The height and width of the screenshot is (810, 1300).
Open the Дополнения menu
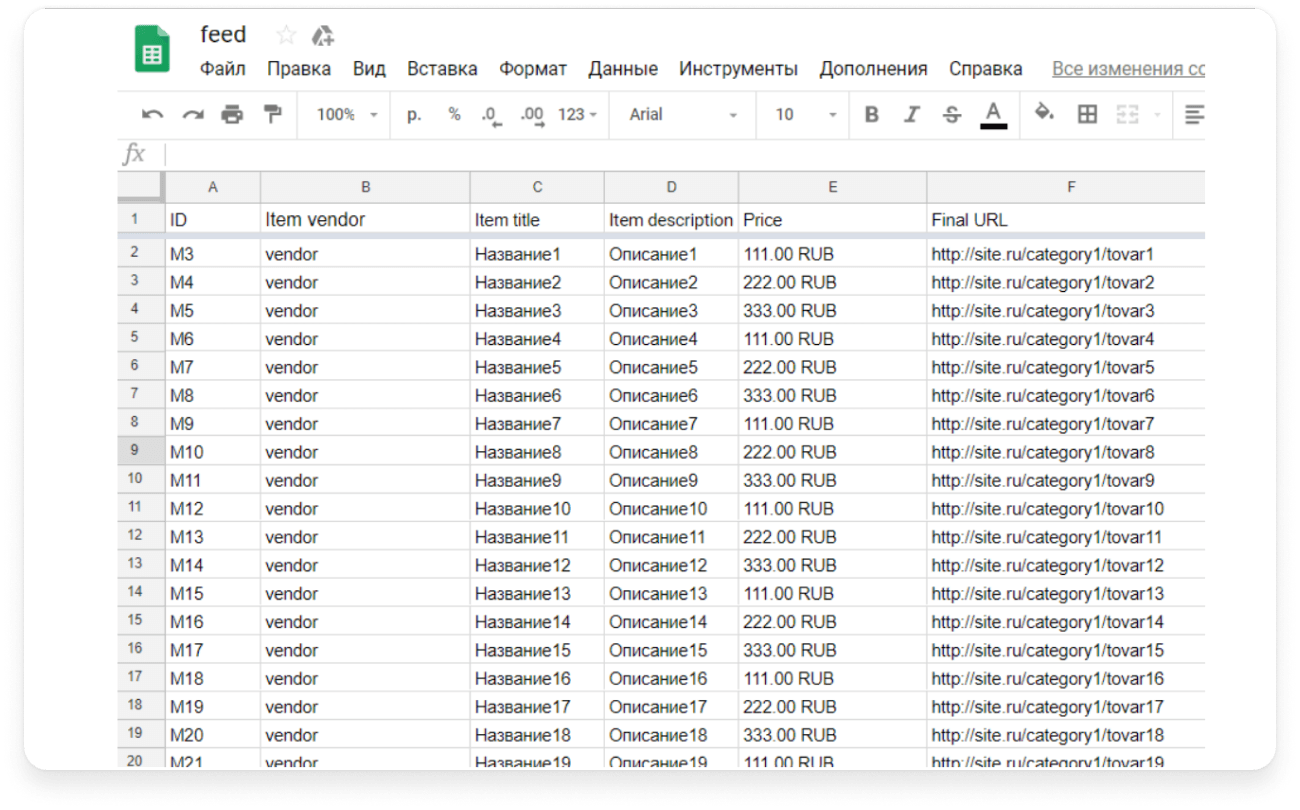pyautogui.click(x=873, y=69)
